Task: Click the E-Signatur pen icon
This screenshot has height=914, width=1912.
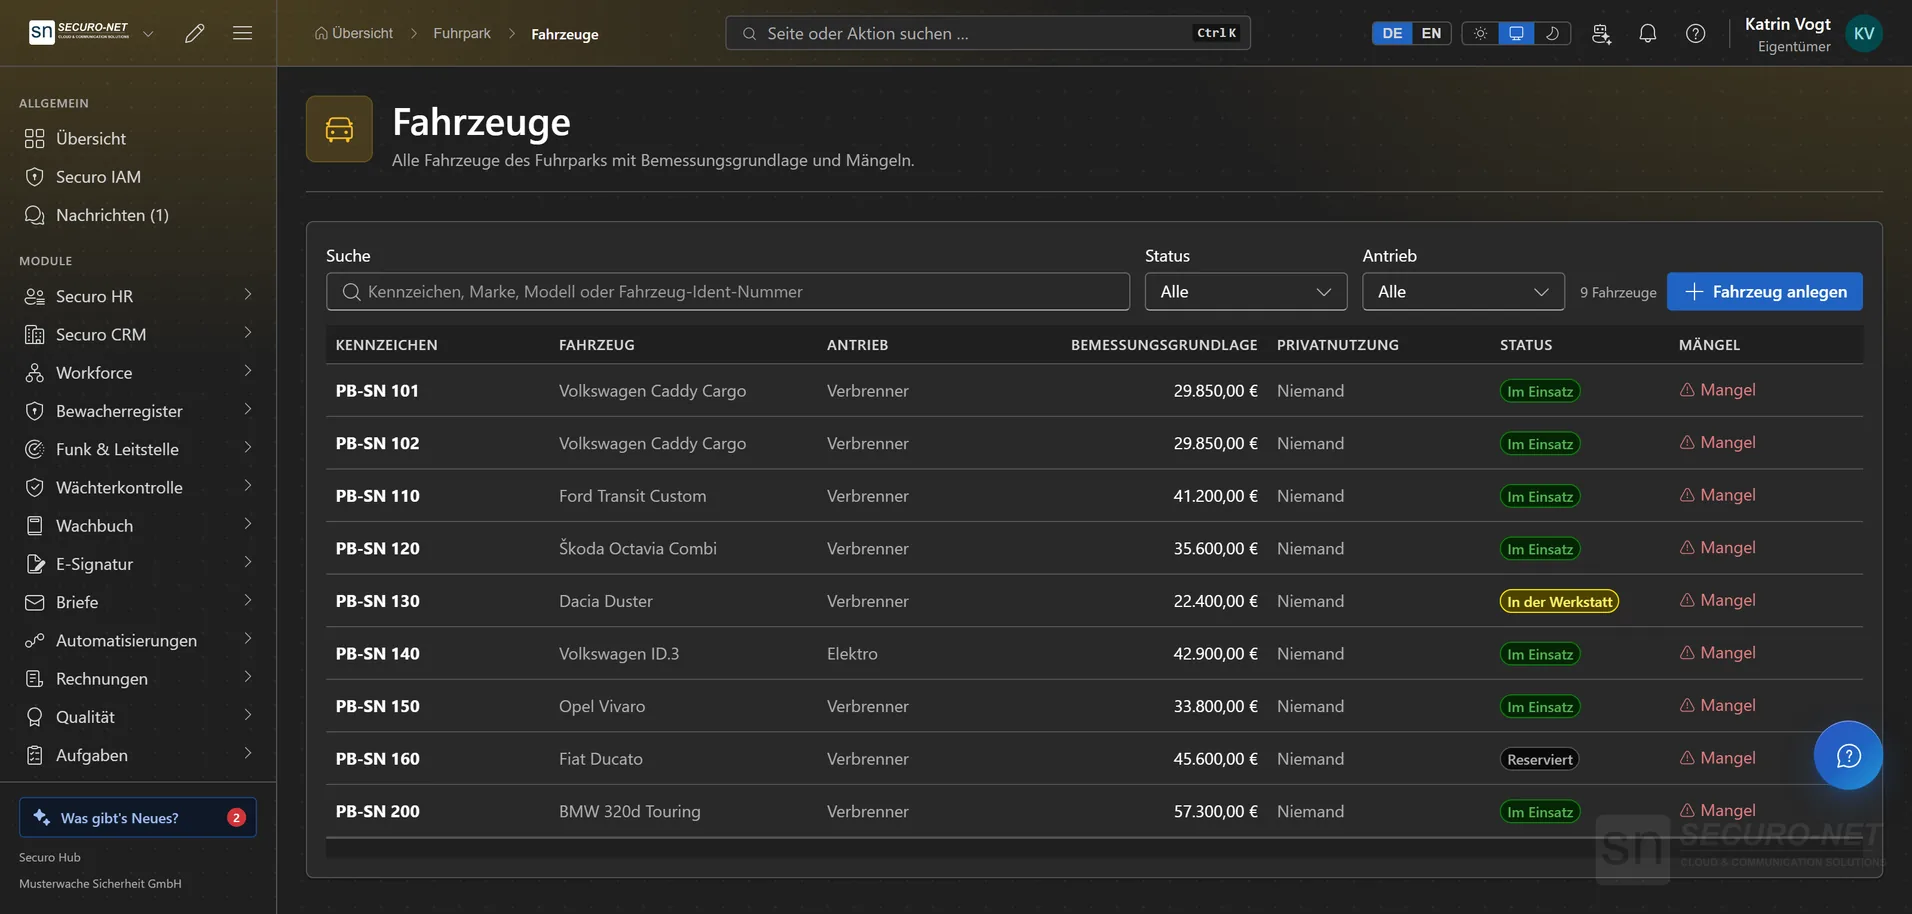Action: point(35,564)
